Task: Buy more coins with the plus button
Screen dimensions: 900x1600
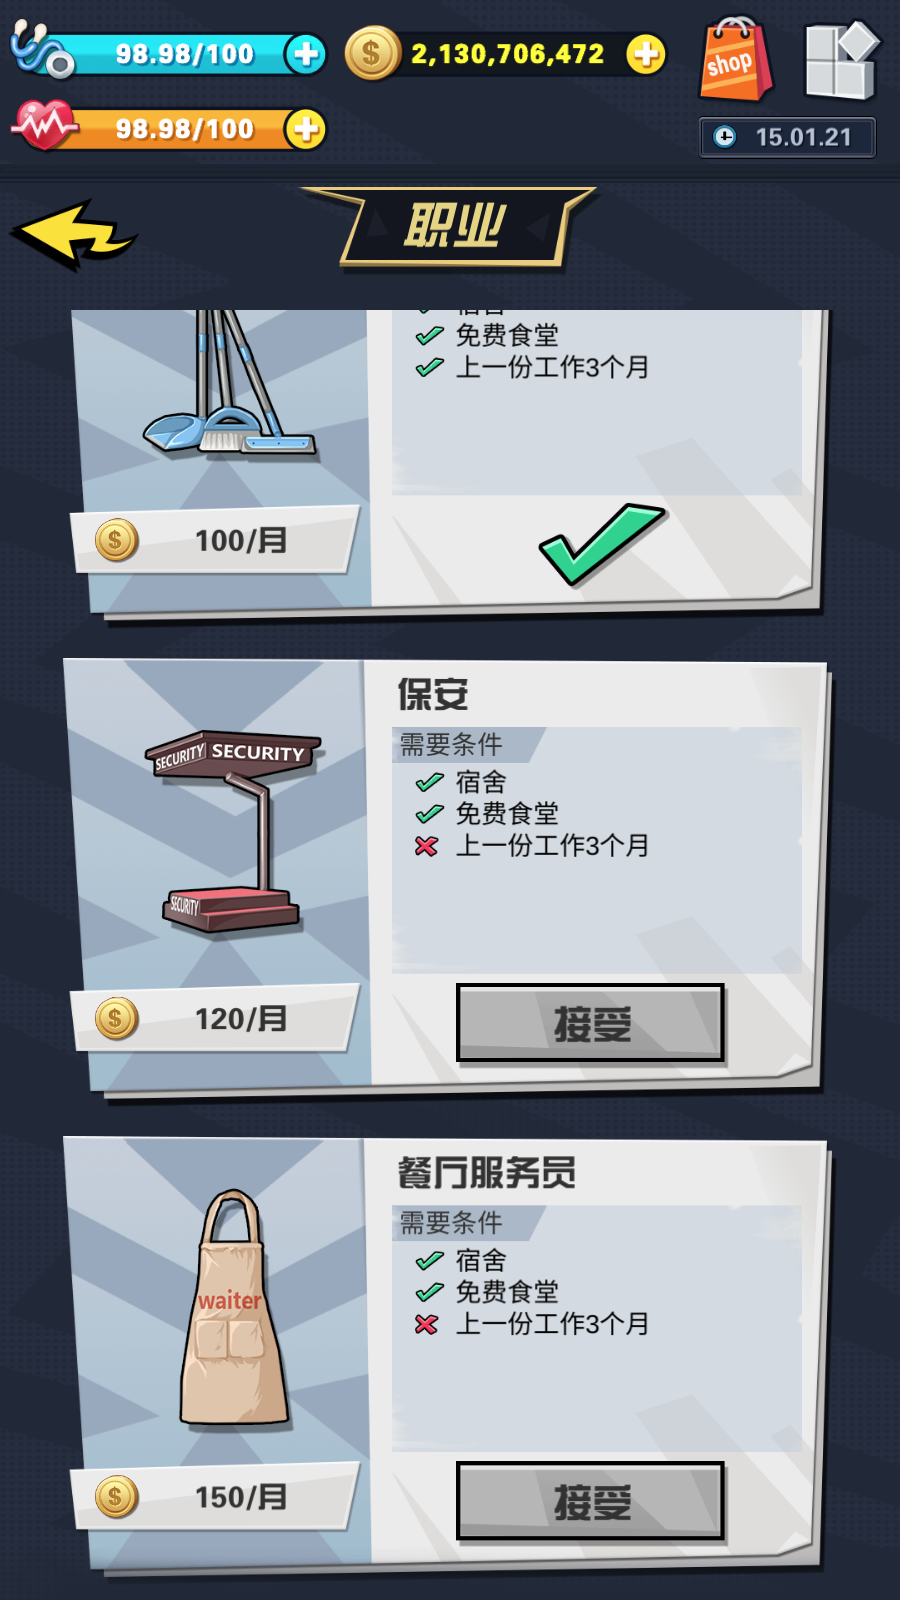Action: coord(646,53)
